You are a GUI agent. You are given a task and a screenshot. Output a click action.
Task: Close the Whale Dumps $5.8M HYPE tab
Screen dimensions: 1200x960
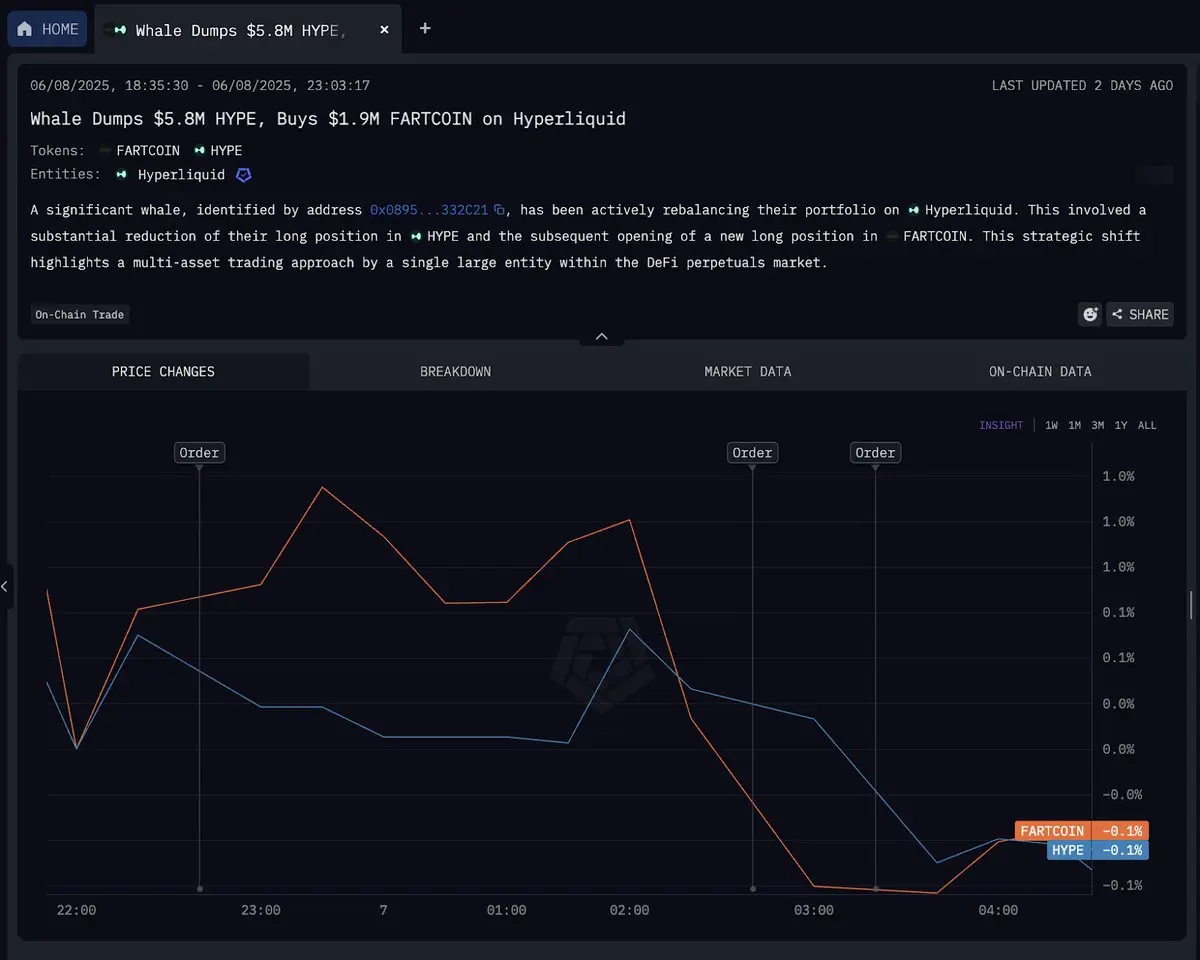[x=384, y=29]
